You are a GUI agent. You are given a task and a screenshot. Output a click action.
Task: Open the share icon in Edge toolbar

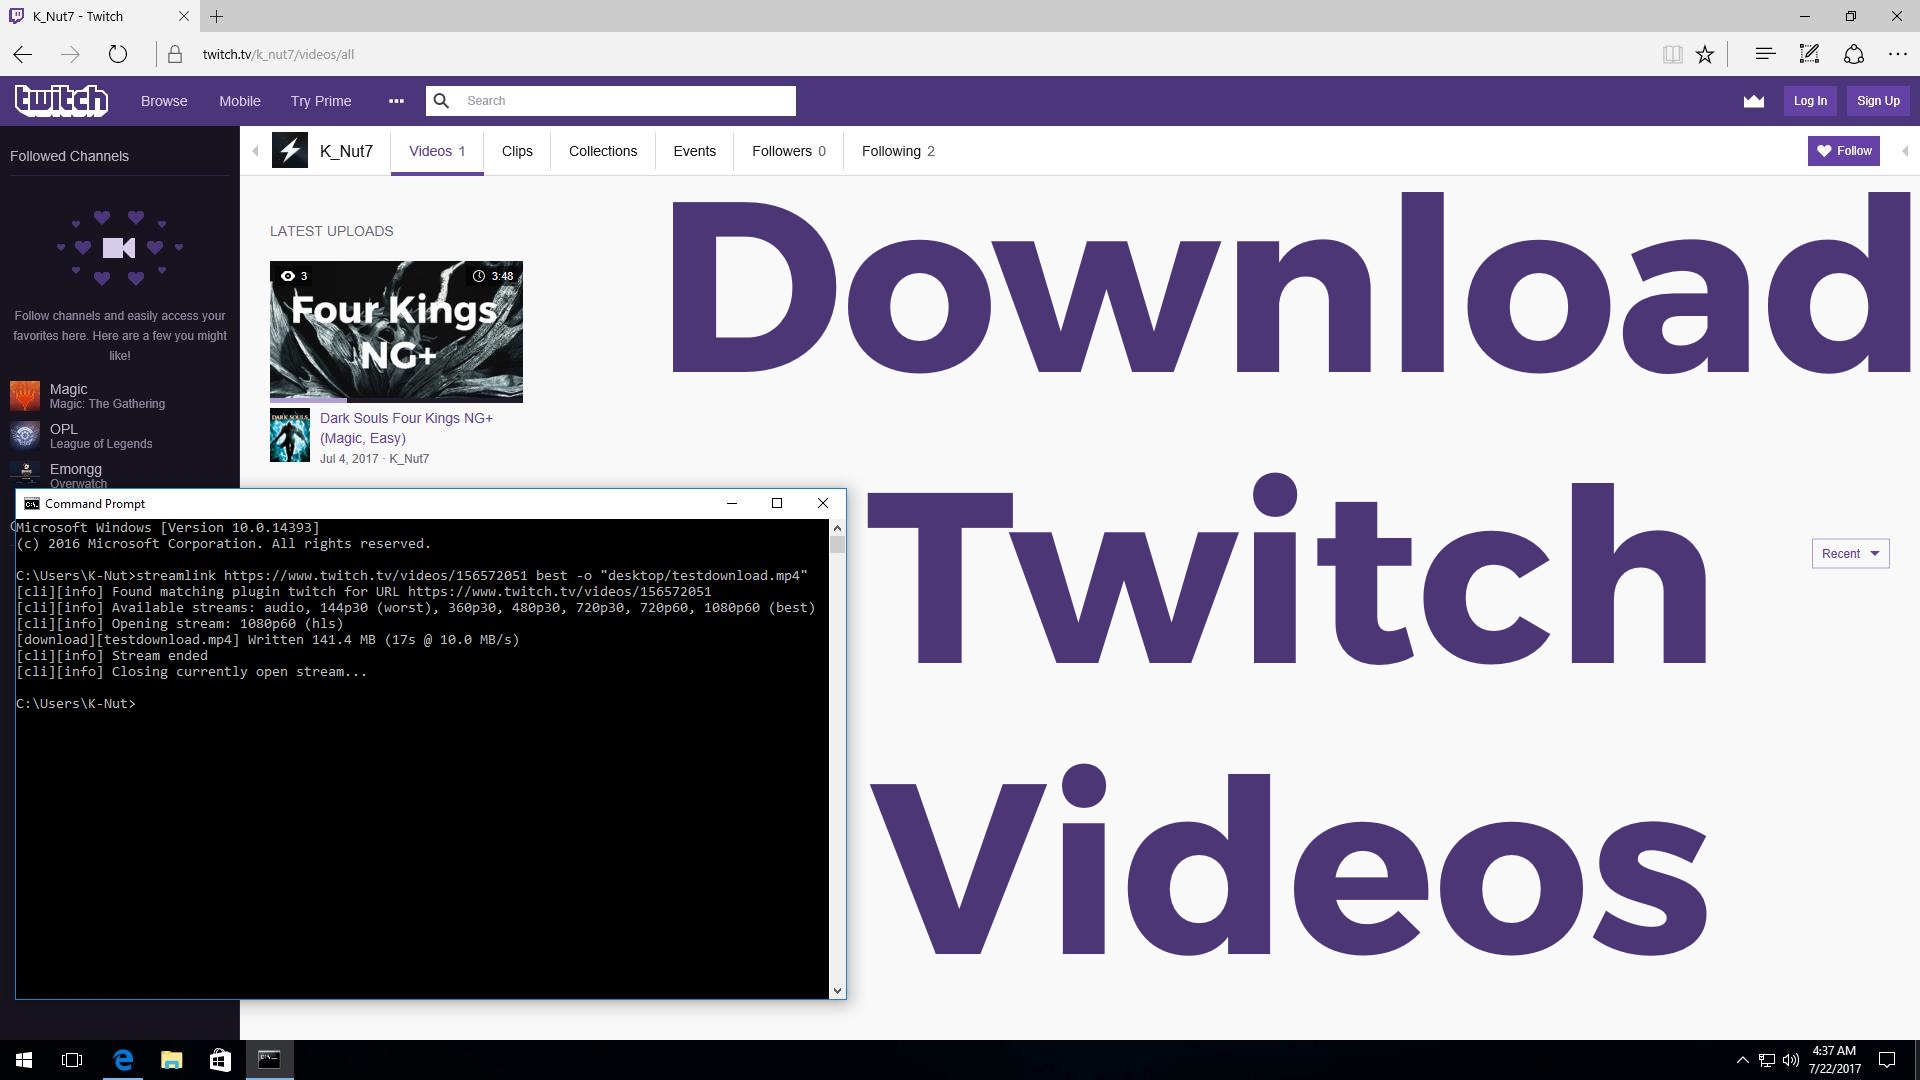(x=1854, y=54)
